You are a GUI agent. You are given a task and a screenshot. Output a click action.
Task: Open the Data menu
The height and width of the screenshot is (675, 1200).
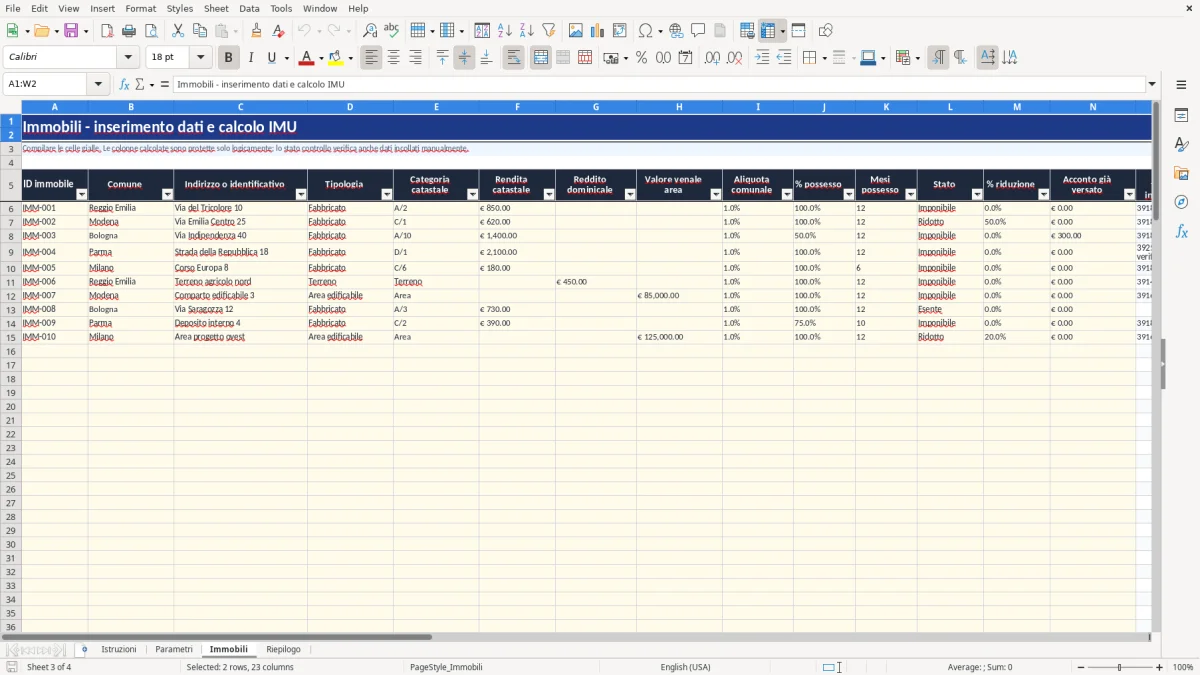click(x=249, y=8)
